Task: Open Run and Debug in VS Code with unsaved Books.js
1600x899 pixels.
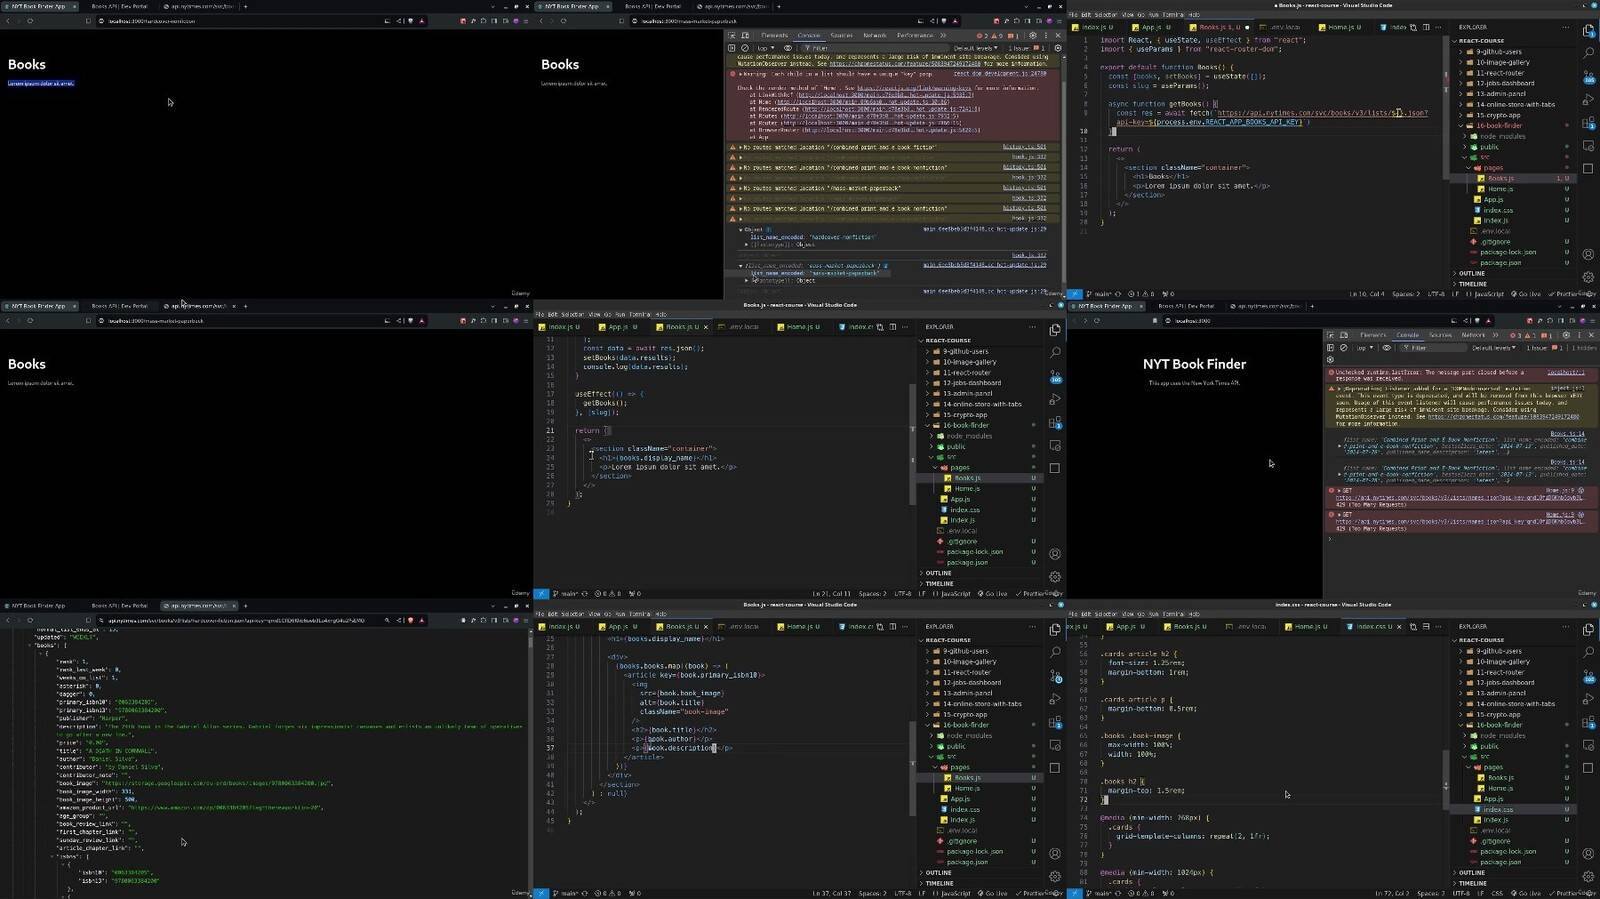Action: point(1588,100)
